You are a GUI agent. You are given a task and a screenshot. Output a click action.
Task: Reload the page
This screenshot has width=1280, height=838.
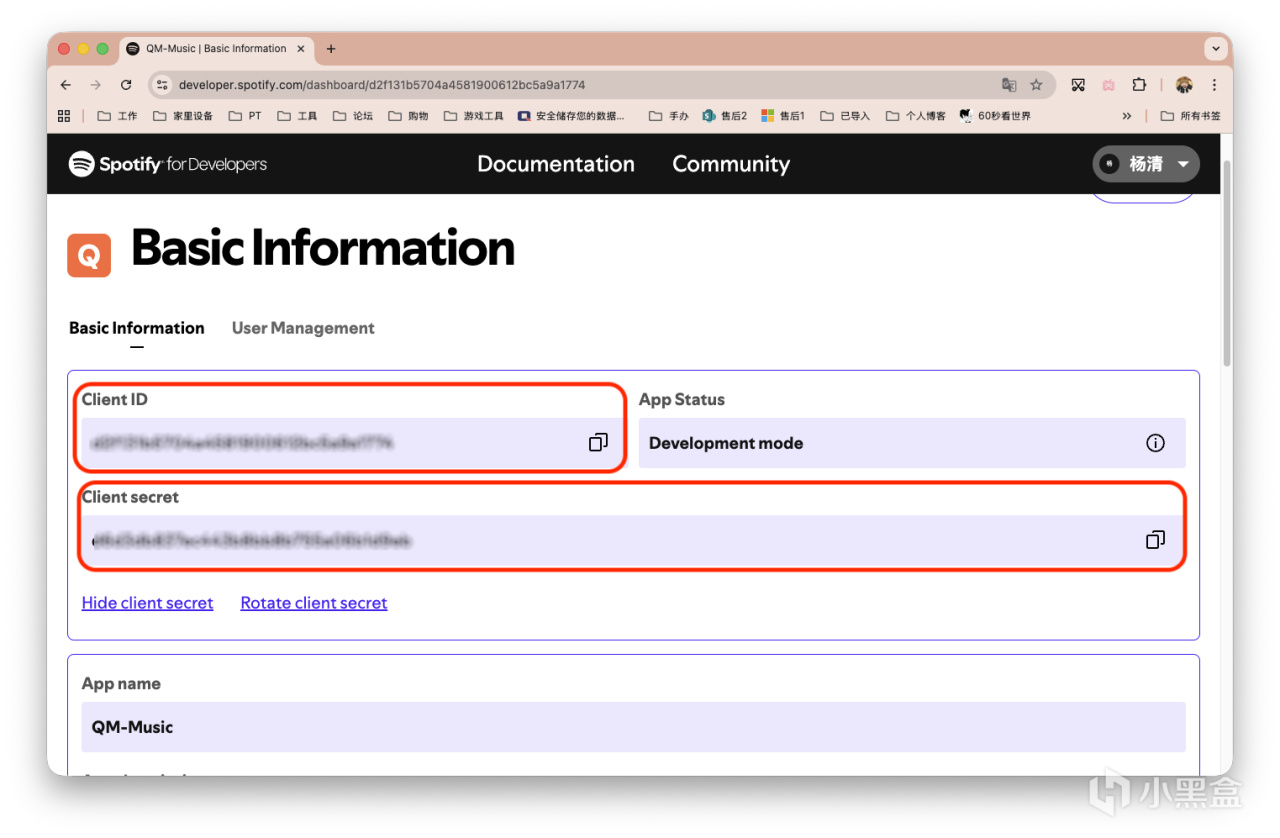[126, 85]
